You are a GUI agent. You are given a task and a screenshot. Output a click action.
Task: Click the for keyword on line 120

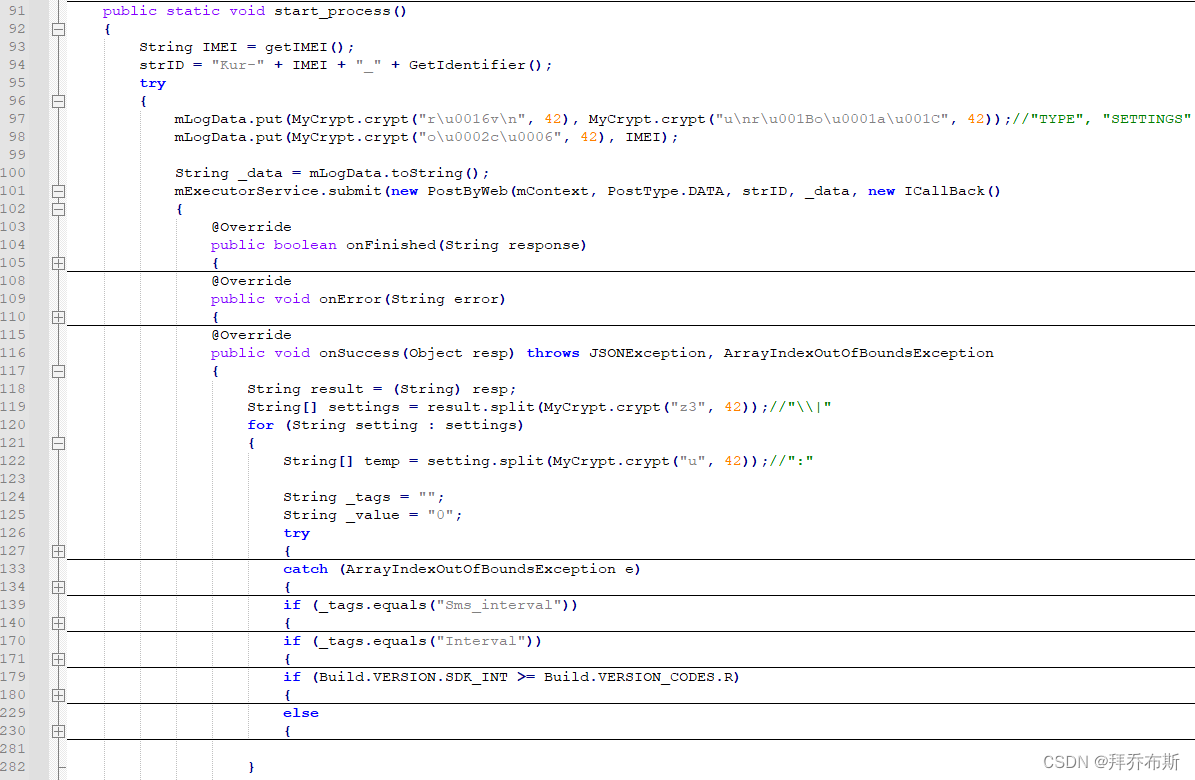(261, 425)
